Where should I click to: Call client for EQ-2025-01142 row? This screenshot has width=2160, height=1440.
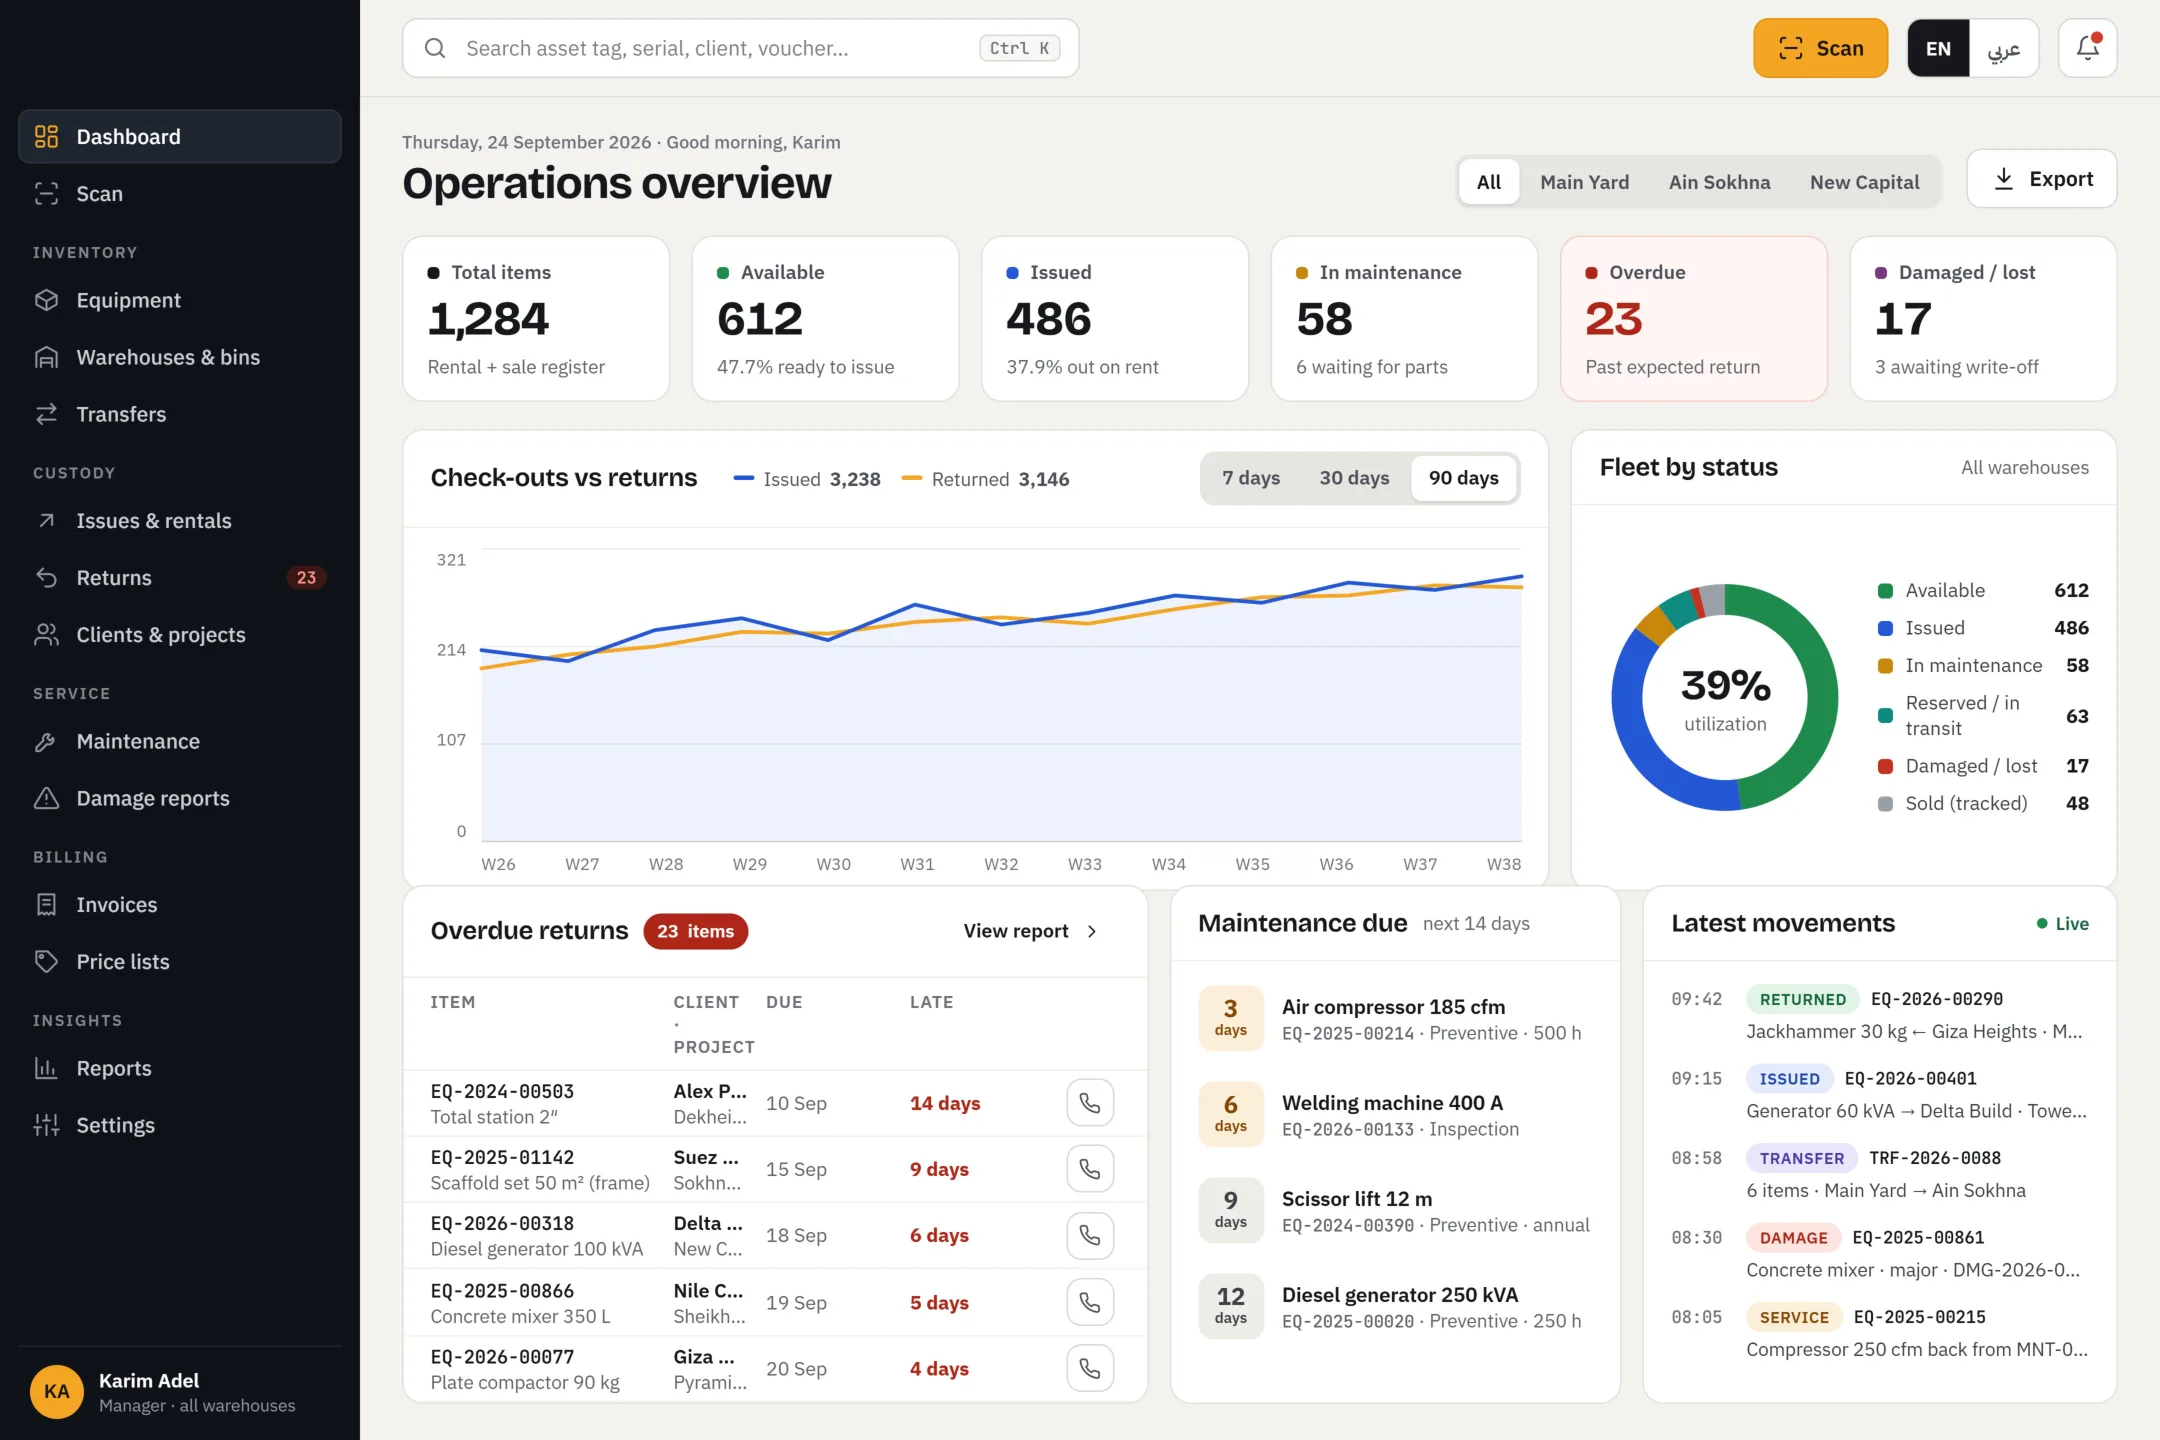1090,1169
